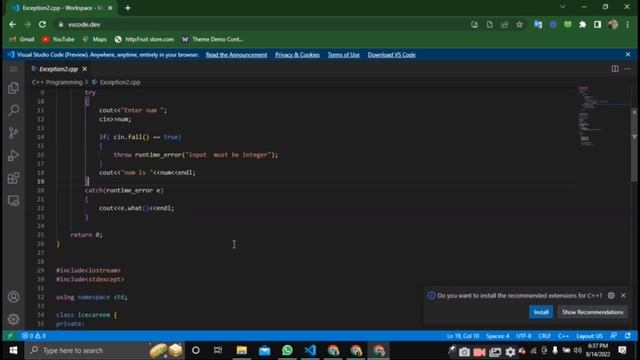The image size is (640, 360).
Task: Close the Exception2.cpp editor tab
Action: [84, 69]
